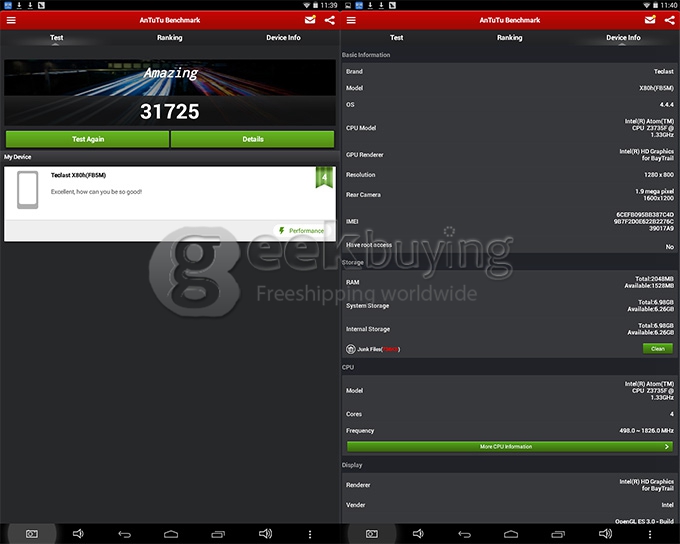Image resolution: width=680 pixels, height=544 pixels.
Task: Tap the volume down icon below Device Info screen
Action: point(418,534)
